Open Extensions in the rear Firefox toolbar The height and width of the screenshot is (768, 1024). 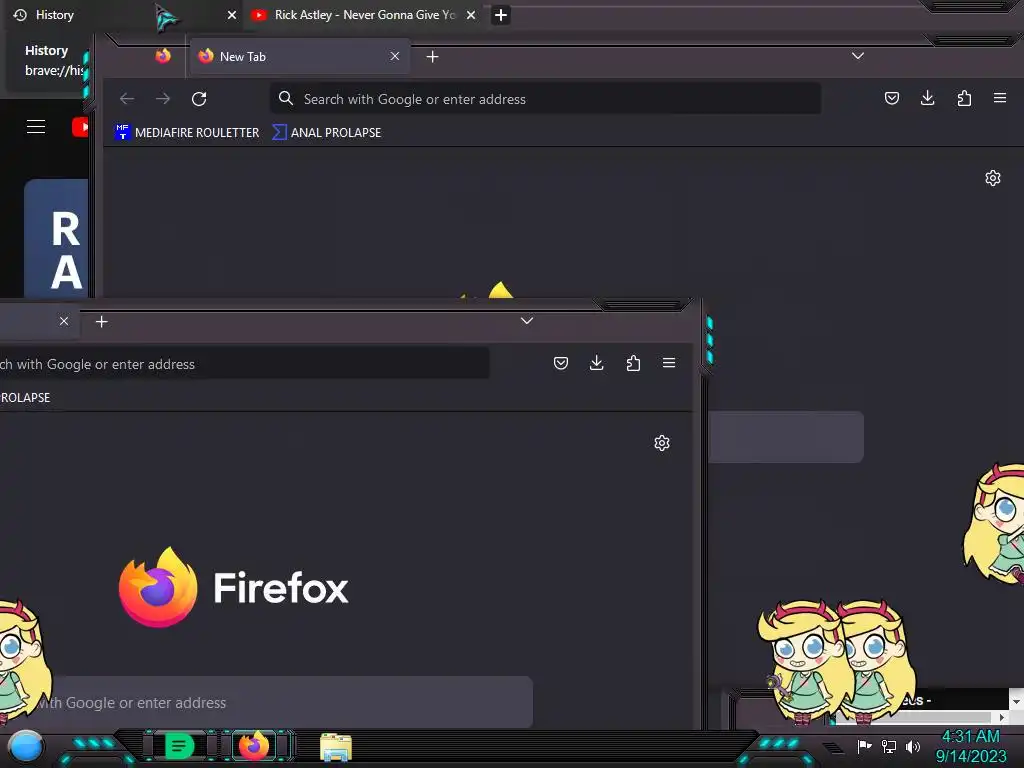pyautogui.click(x=964, y=98)
